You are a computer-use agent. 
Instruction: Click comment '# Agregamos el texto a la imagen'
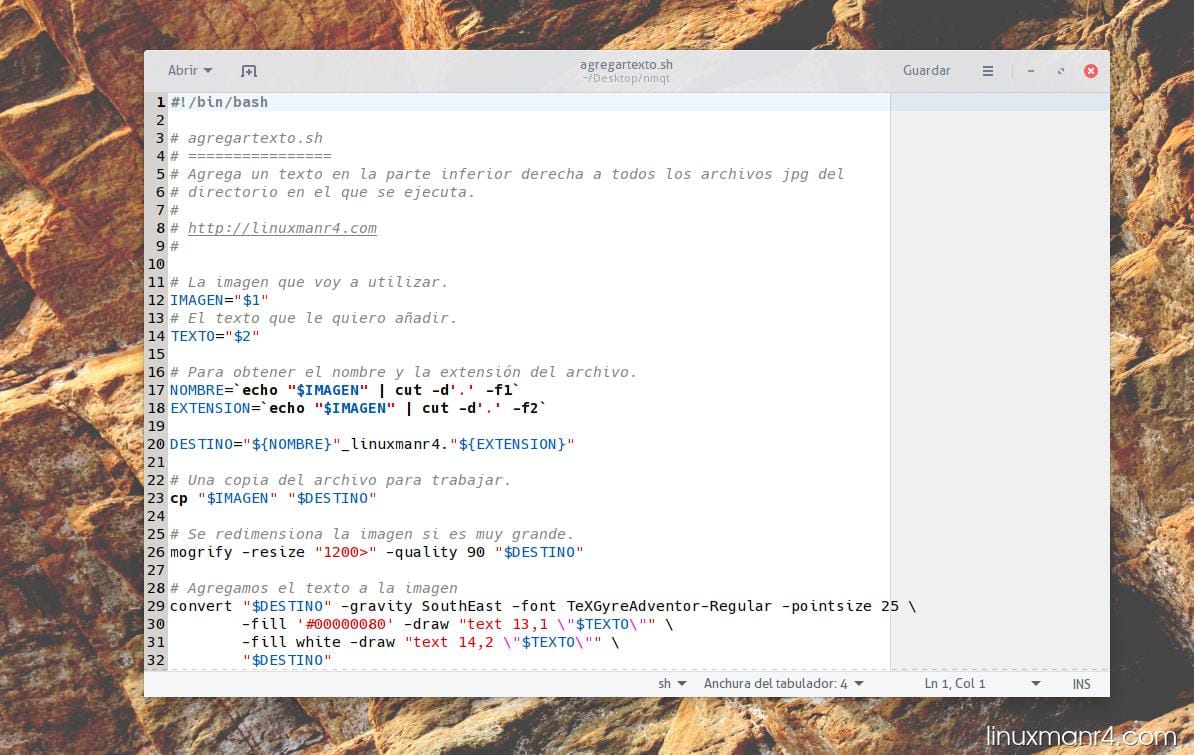(314, 588)
